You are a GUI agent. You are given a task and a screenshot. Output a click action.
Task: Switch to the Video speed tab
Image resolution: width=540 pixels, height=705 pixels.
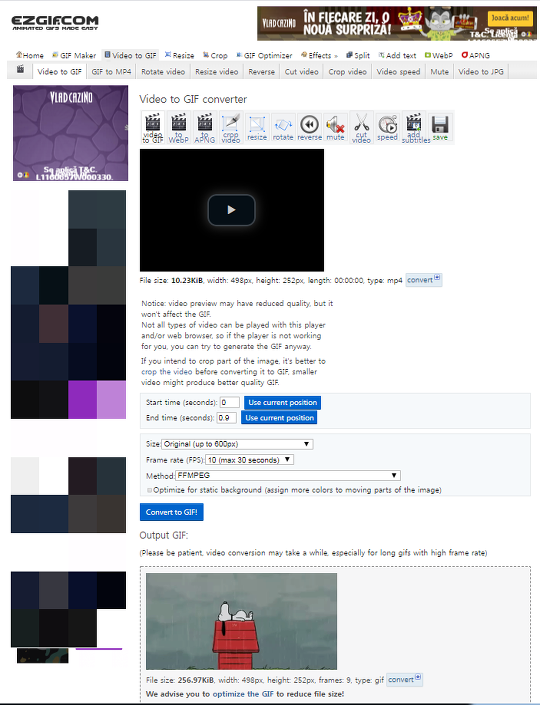398,71
